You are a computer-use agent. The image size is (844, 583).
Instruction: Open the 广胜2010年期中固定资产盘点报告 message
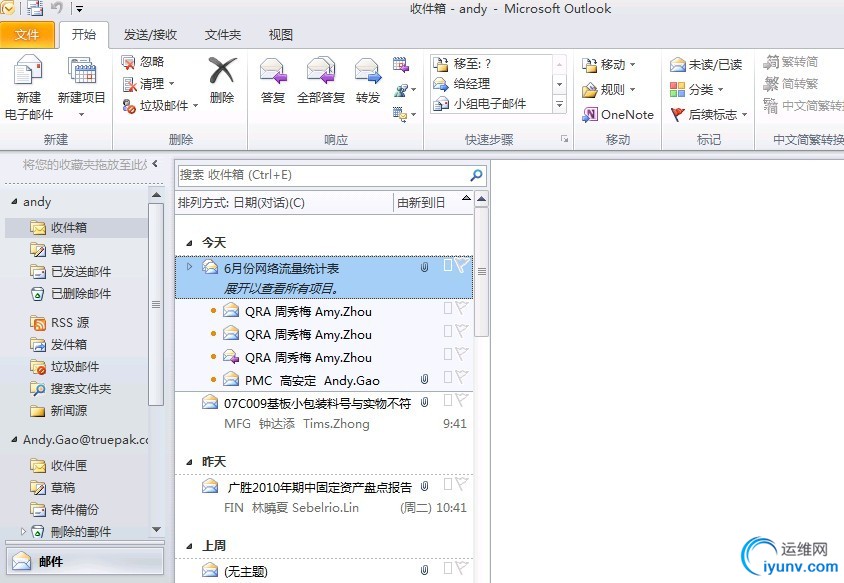(324, 497)
